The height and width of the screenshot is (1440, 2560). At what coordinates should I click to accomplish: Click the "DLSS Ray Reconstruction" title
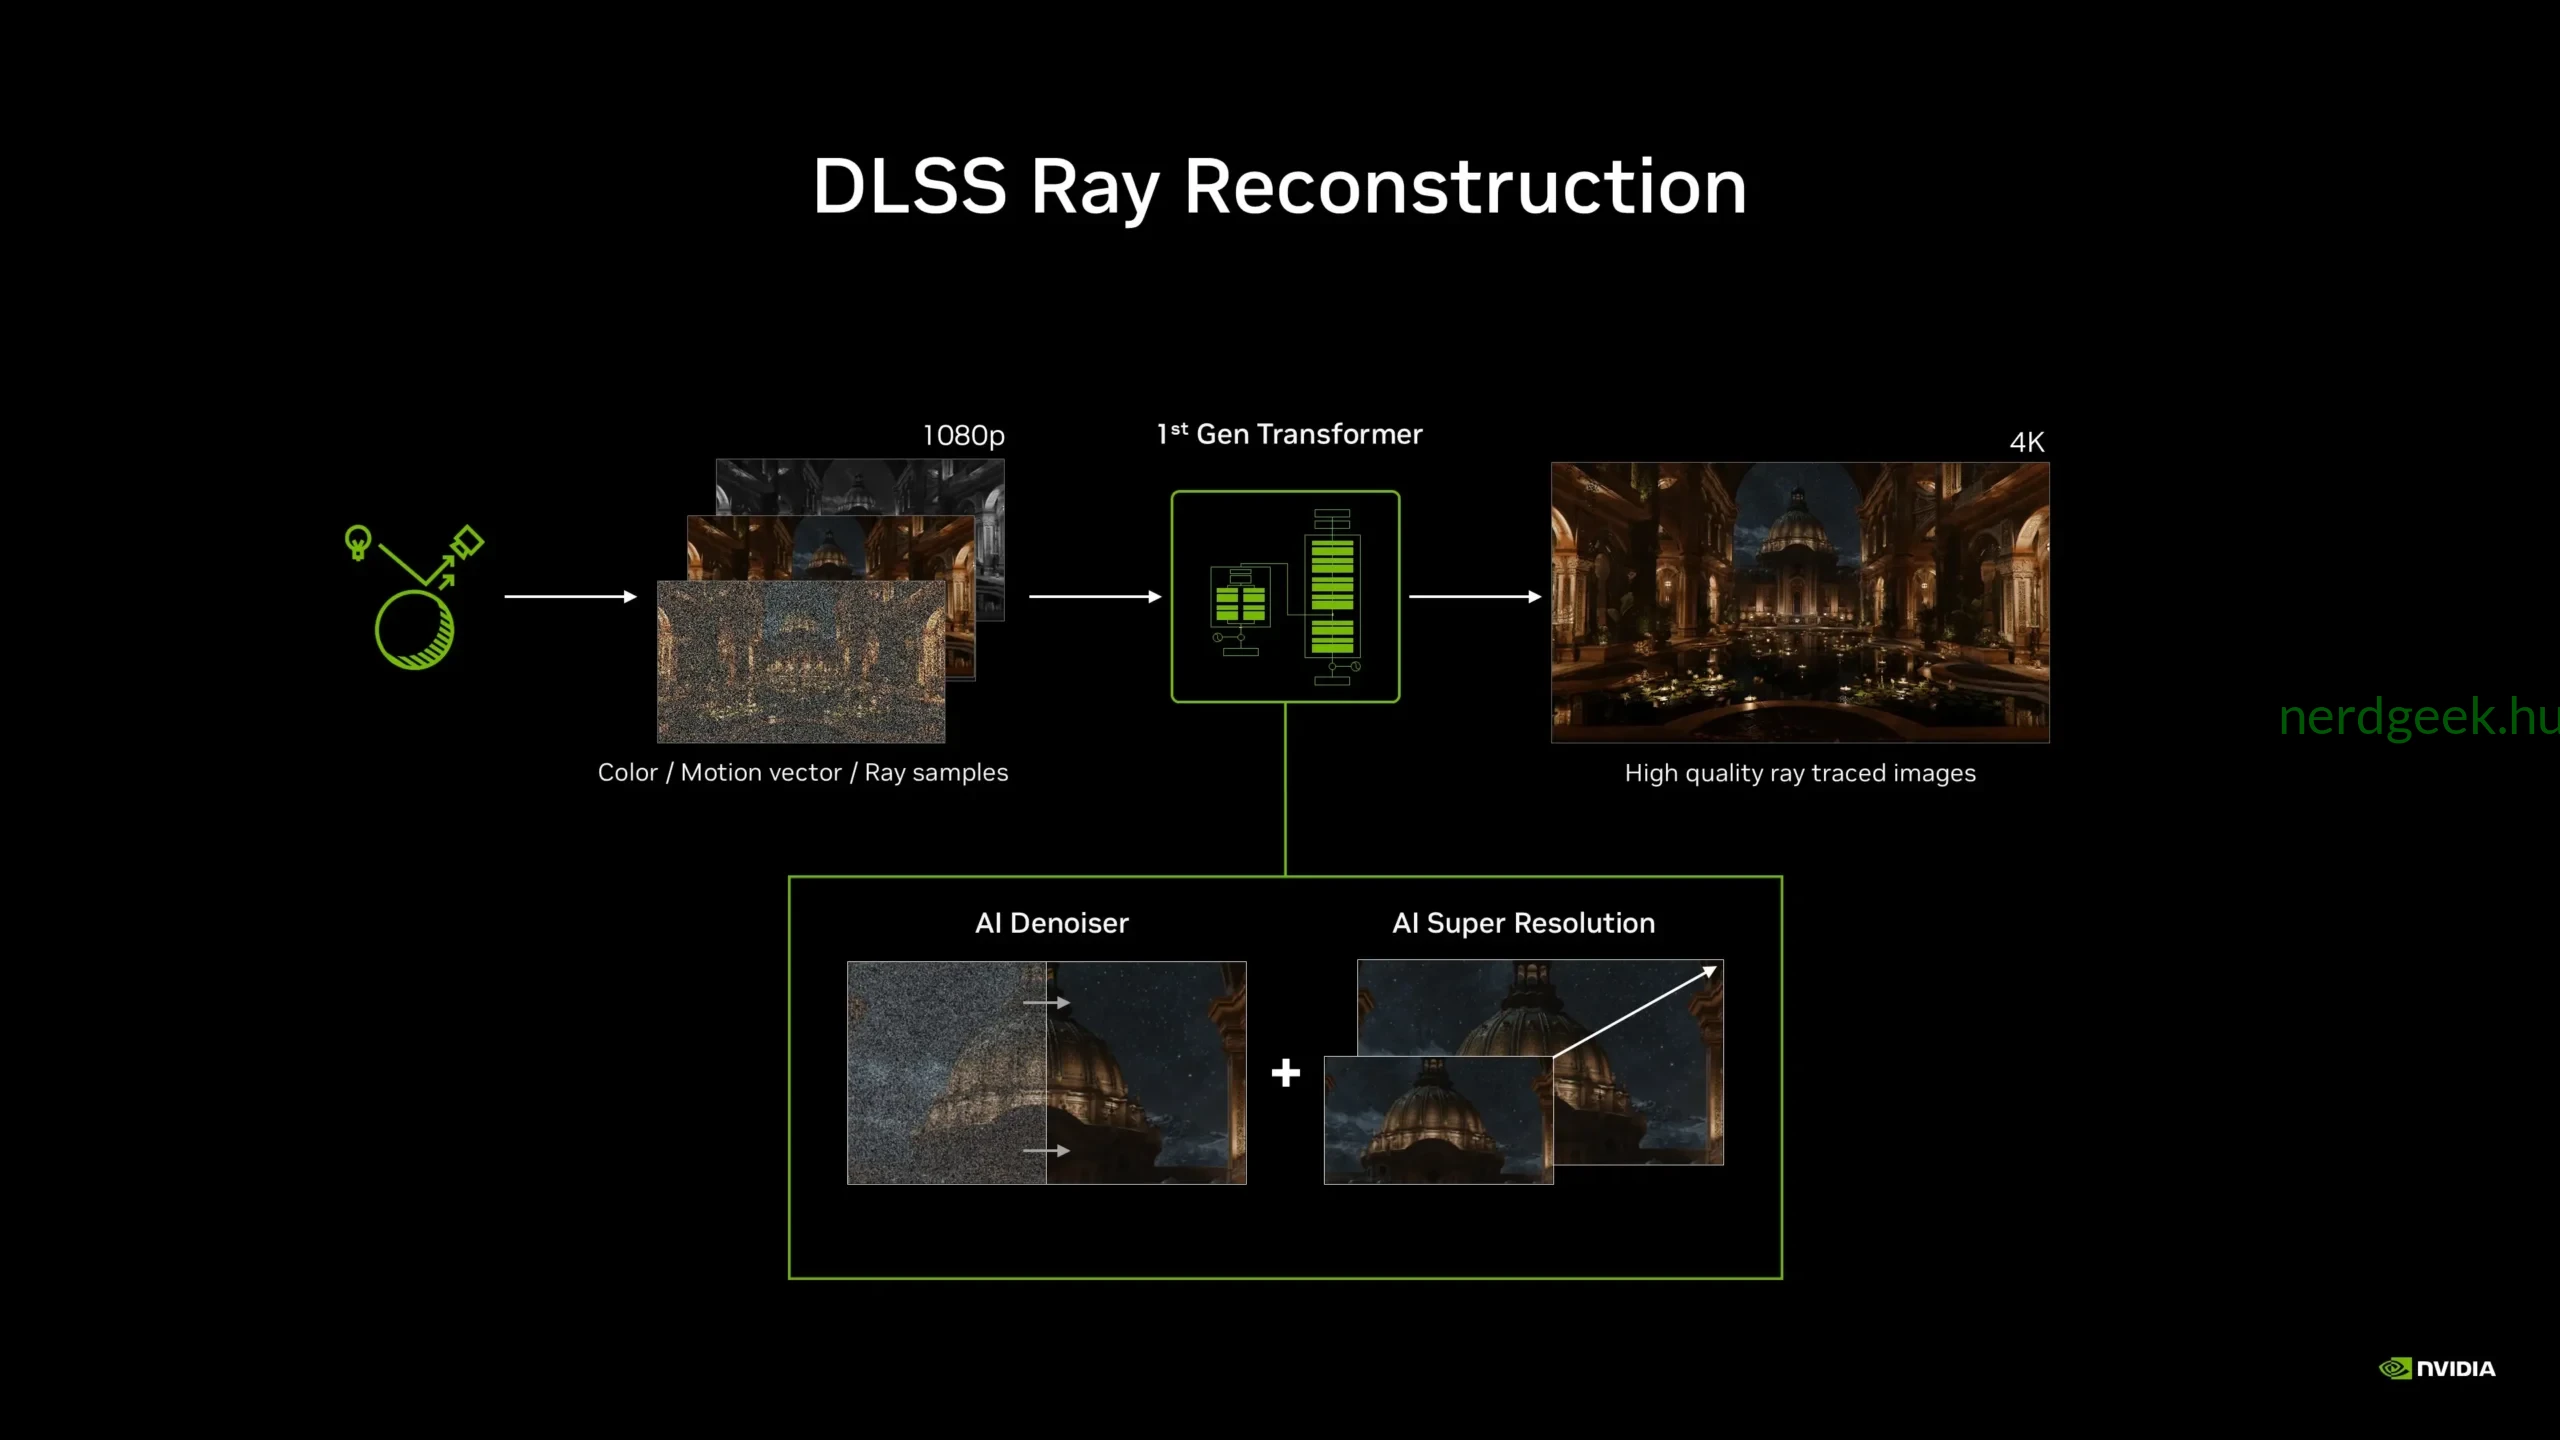(1280, 187)
